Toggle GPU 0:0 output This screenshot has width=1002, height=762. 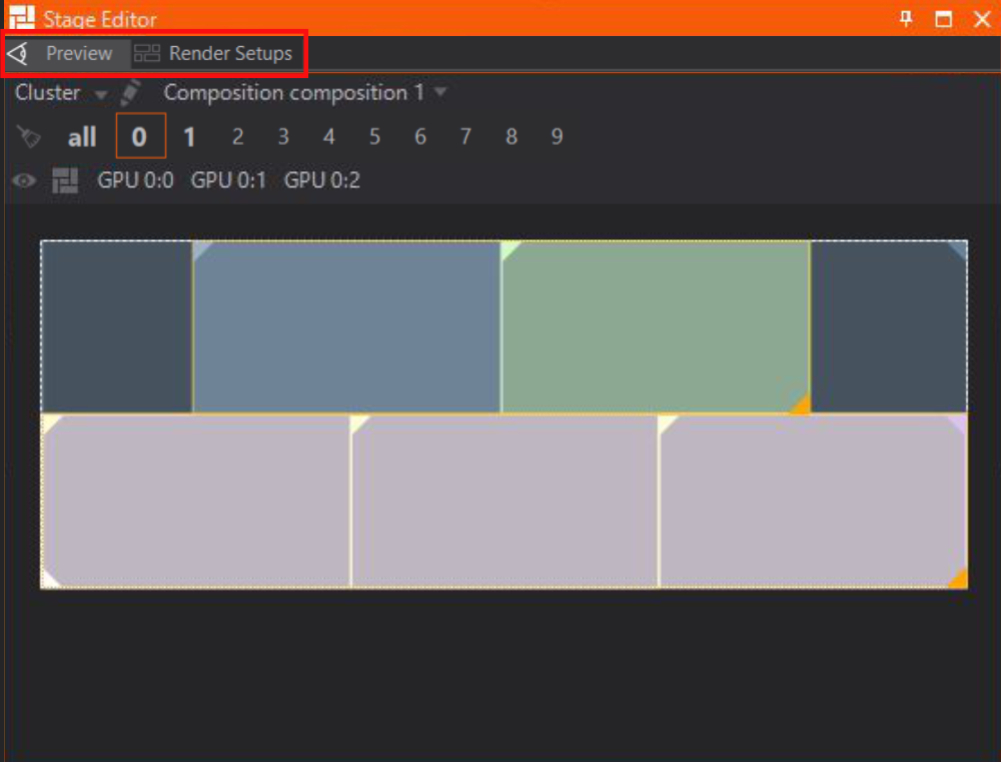pos(135,181)
